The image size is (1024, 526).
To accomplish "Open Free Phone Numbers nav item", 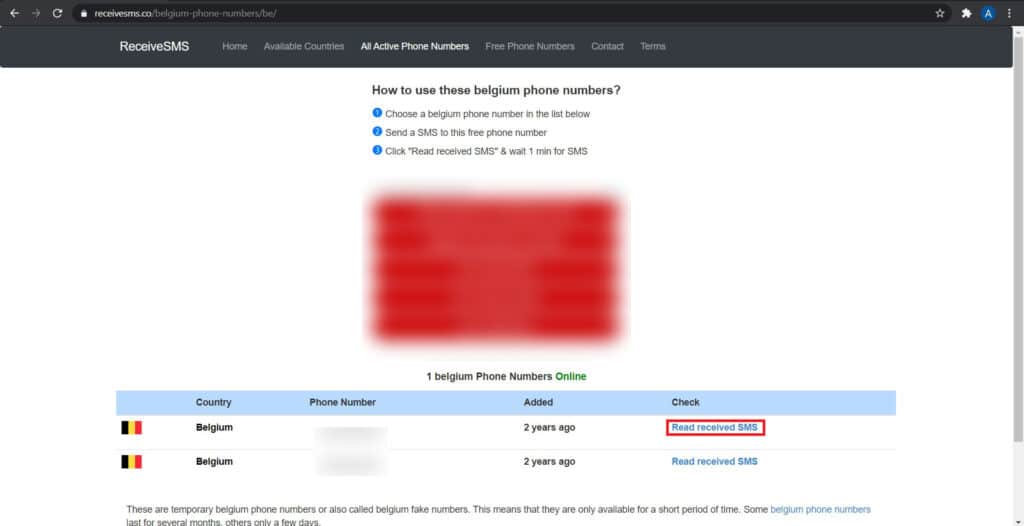I will (x=530, y=46).
